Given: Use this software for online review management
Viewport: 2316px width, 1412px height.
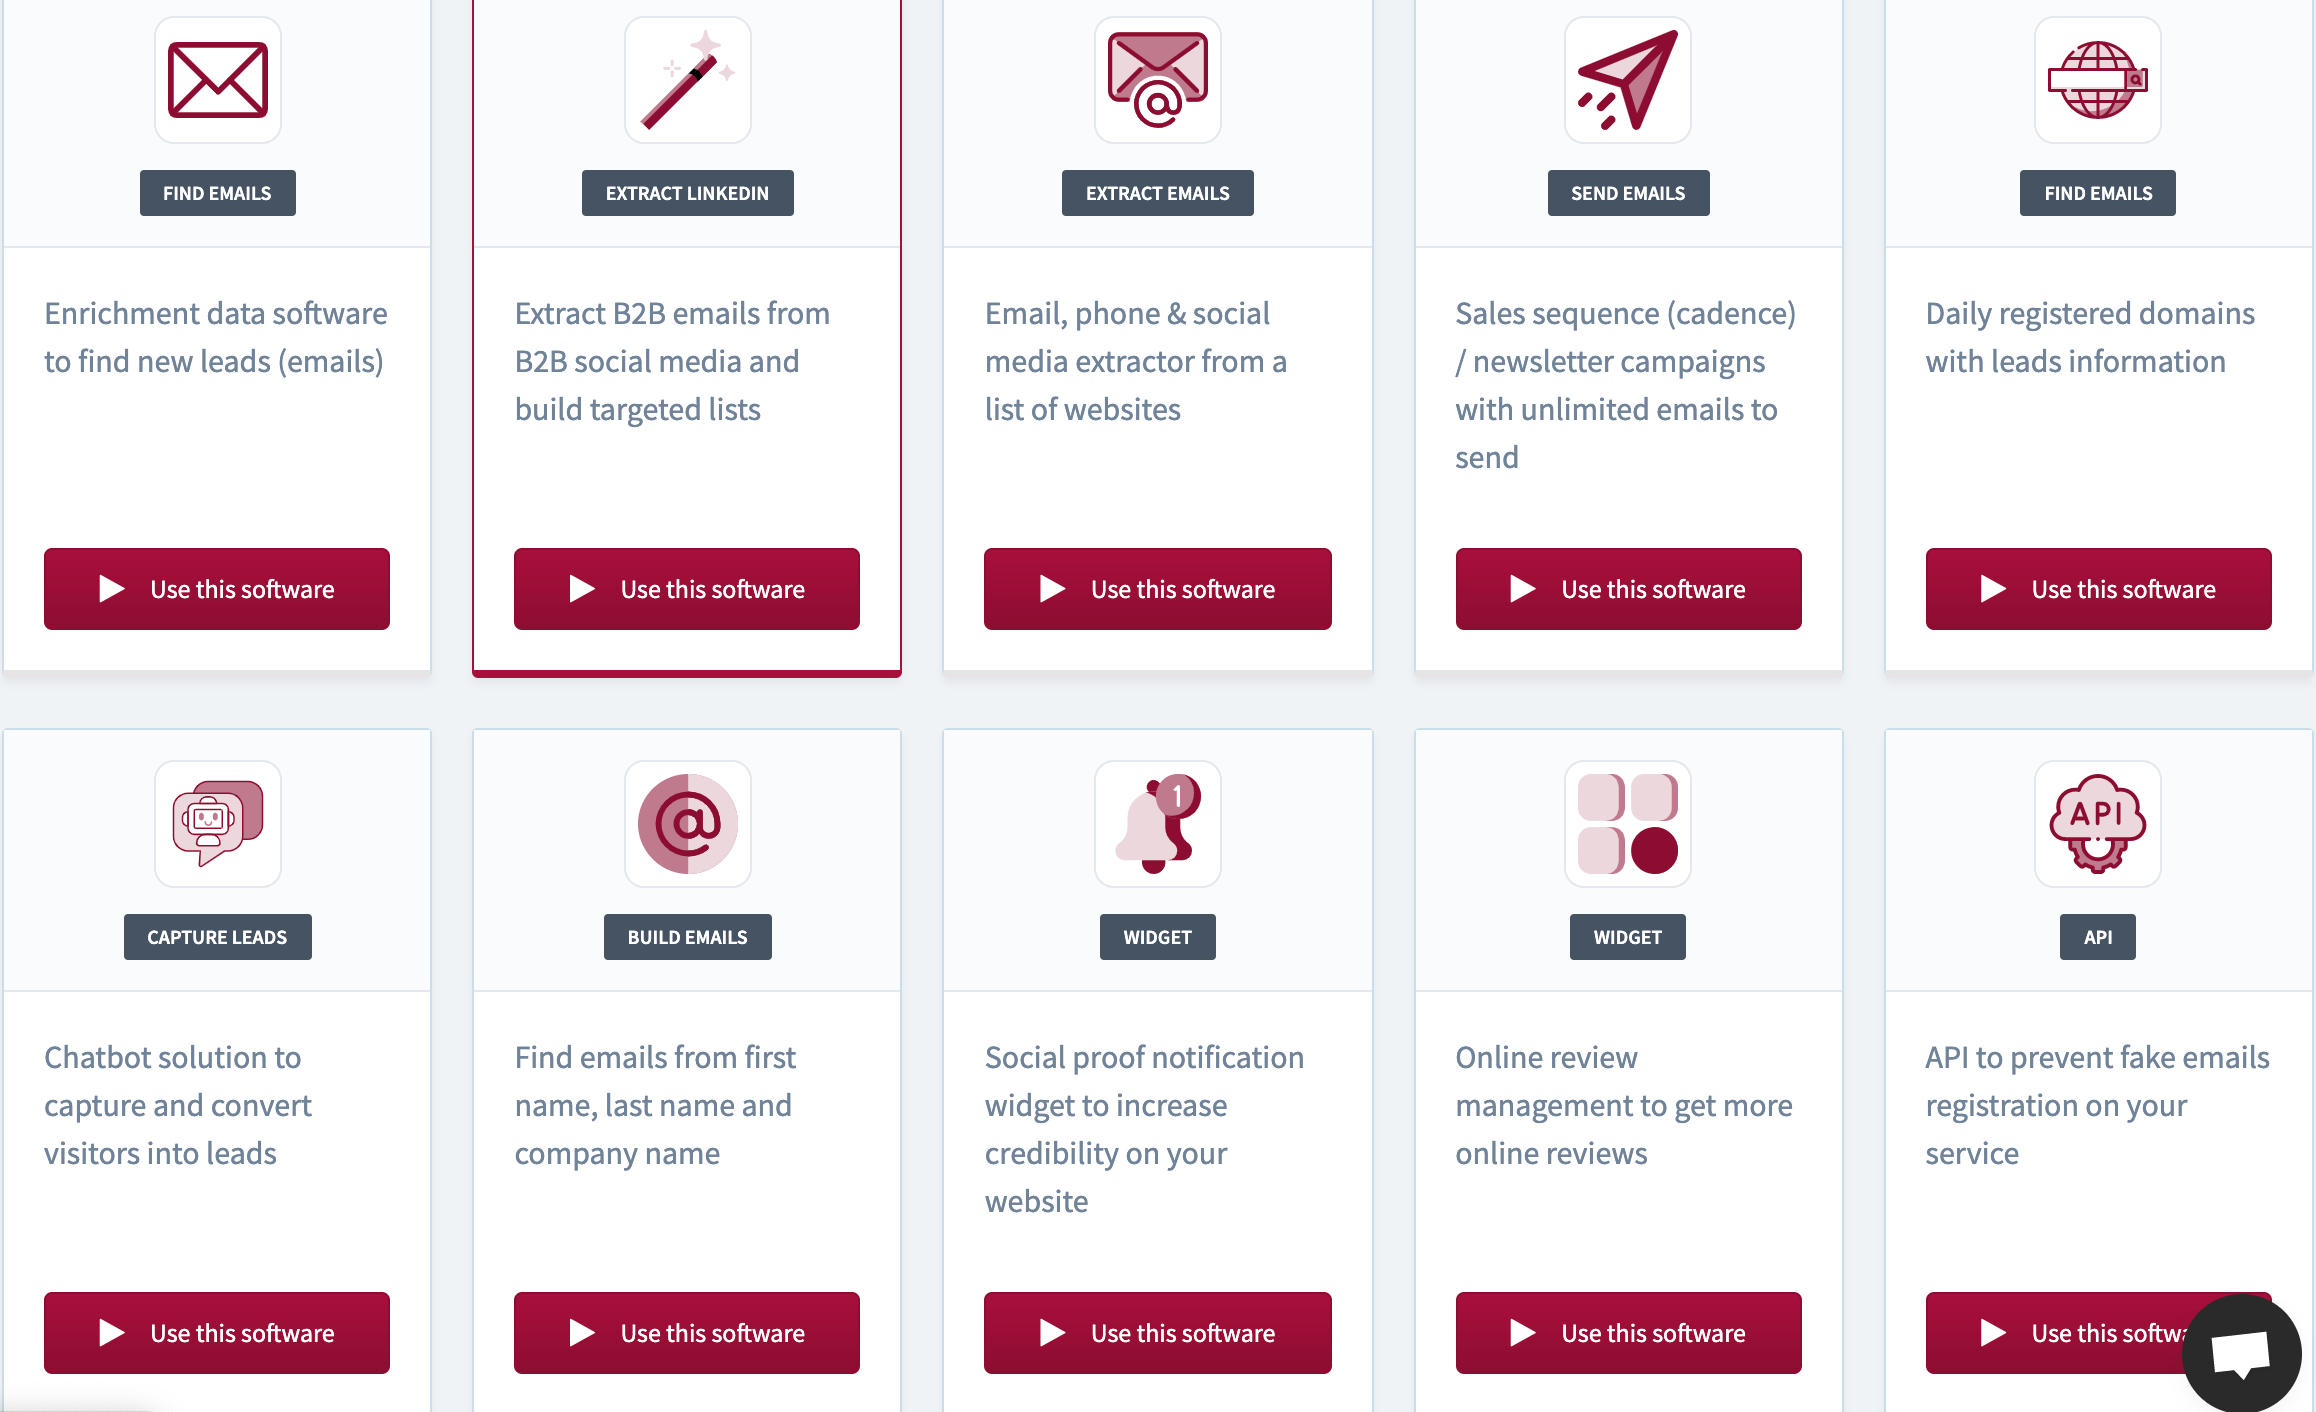Looking at the screenshot, I should [1629, 1333].
